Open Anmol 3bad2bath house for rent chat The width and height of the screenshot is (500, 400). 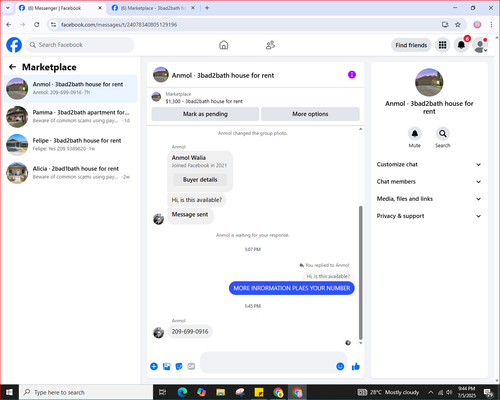pos(70,88)
